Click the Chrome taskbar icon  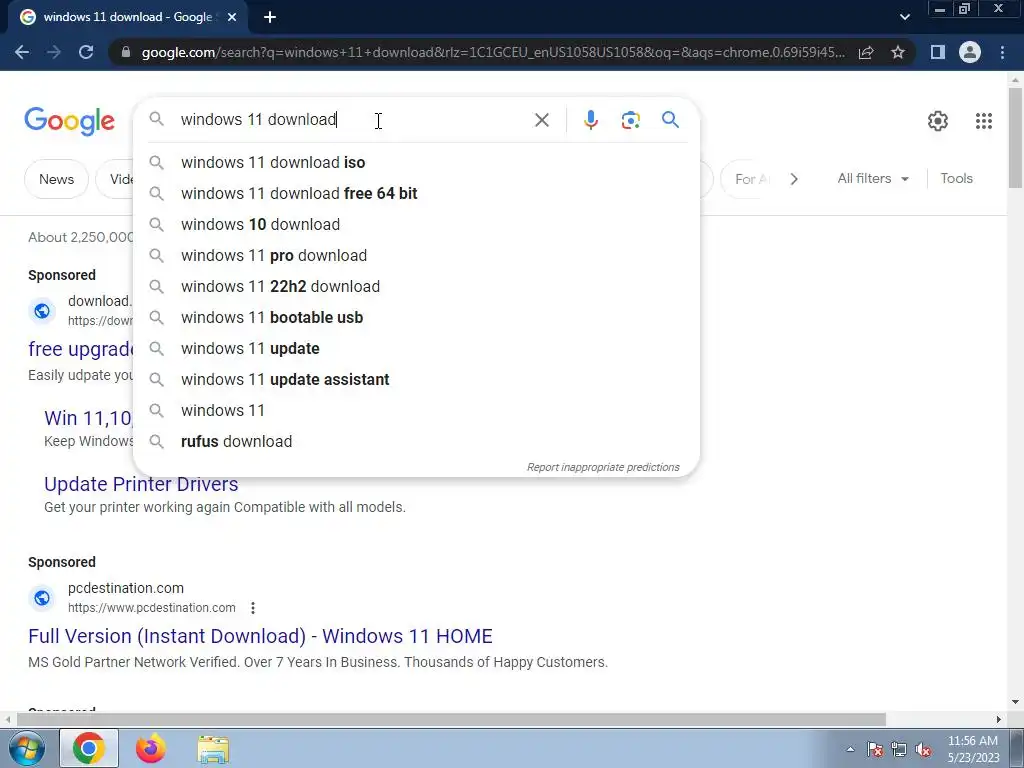tap(89, 748)
